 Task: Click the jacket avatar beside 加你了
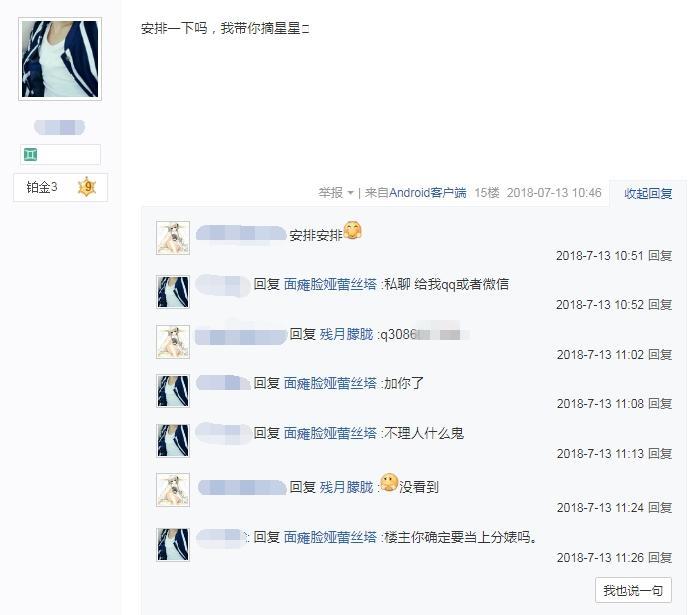pos(173,391)
